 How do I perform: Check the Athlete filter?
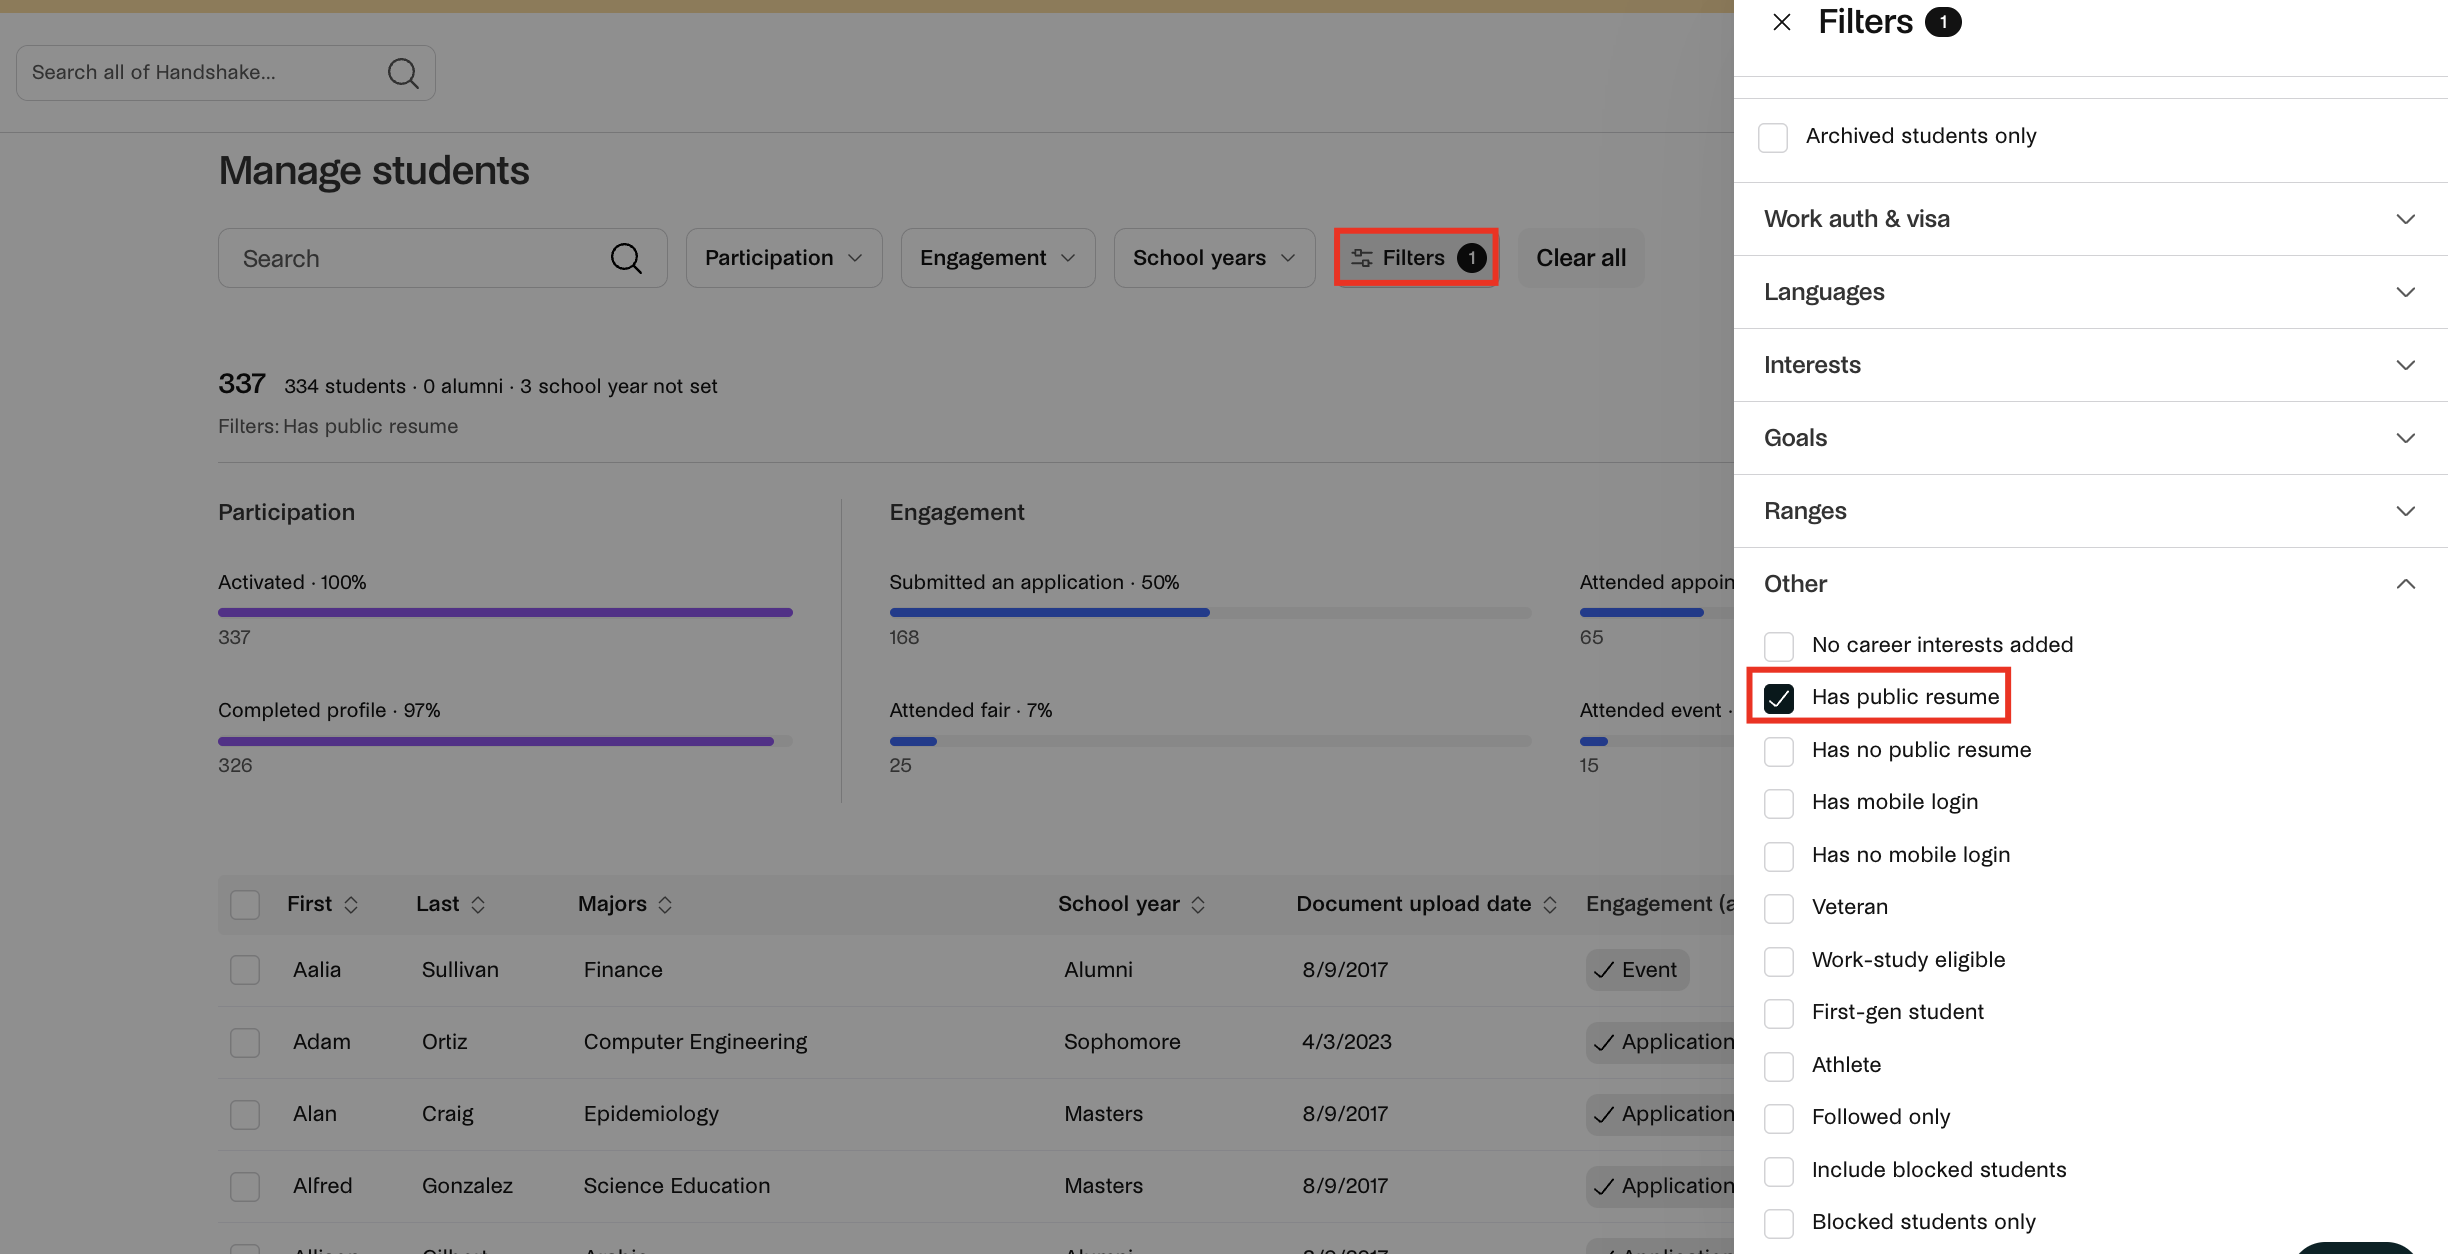(1779, 1066)
